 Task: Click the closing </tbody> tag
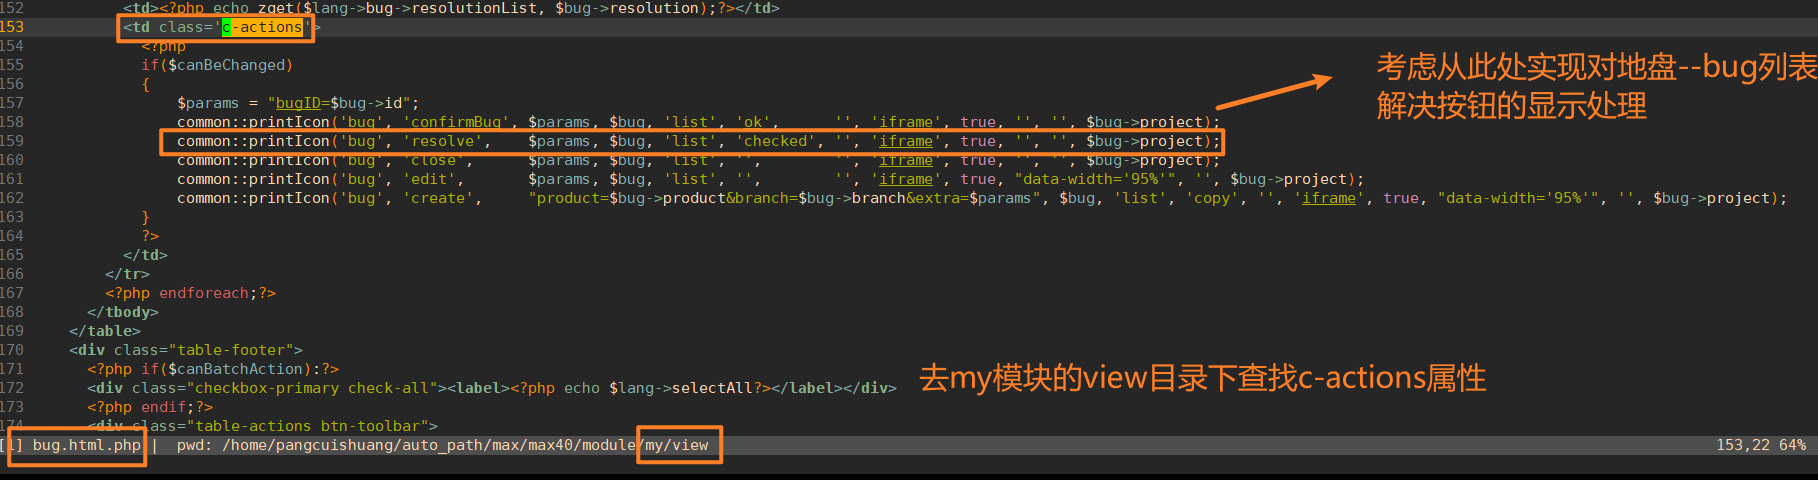click(x=122, y=312)
